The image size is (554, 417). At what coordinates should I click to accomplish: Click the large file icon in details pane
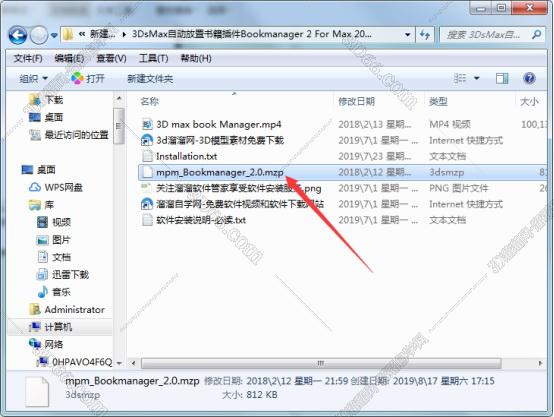pos(37,392)
